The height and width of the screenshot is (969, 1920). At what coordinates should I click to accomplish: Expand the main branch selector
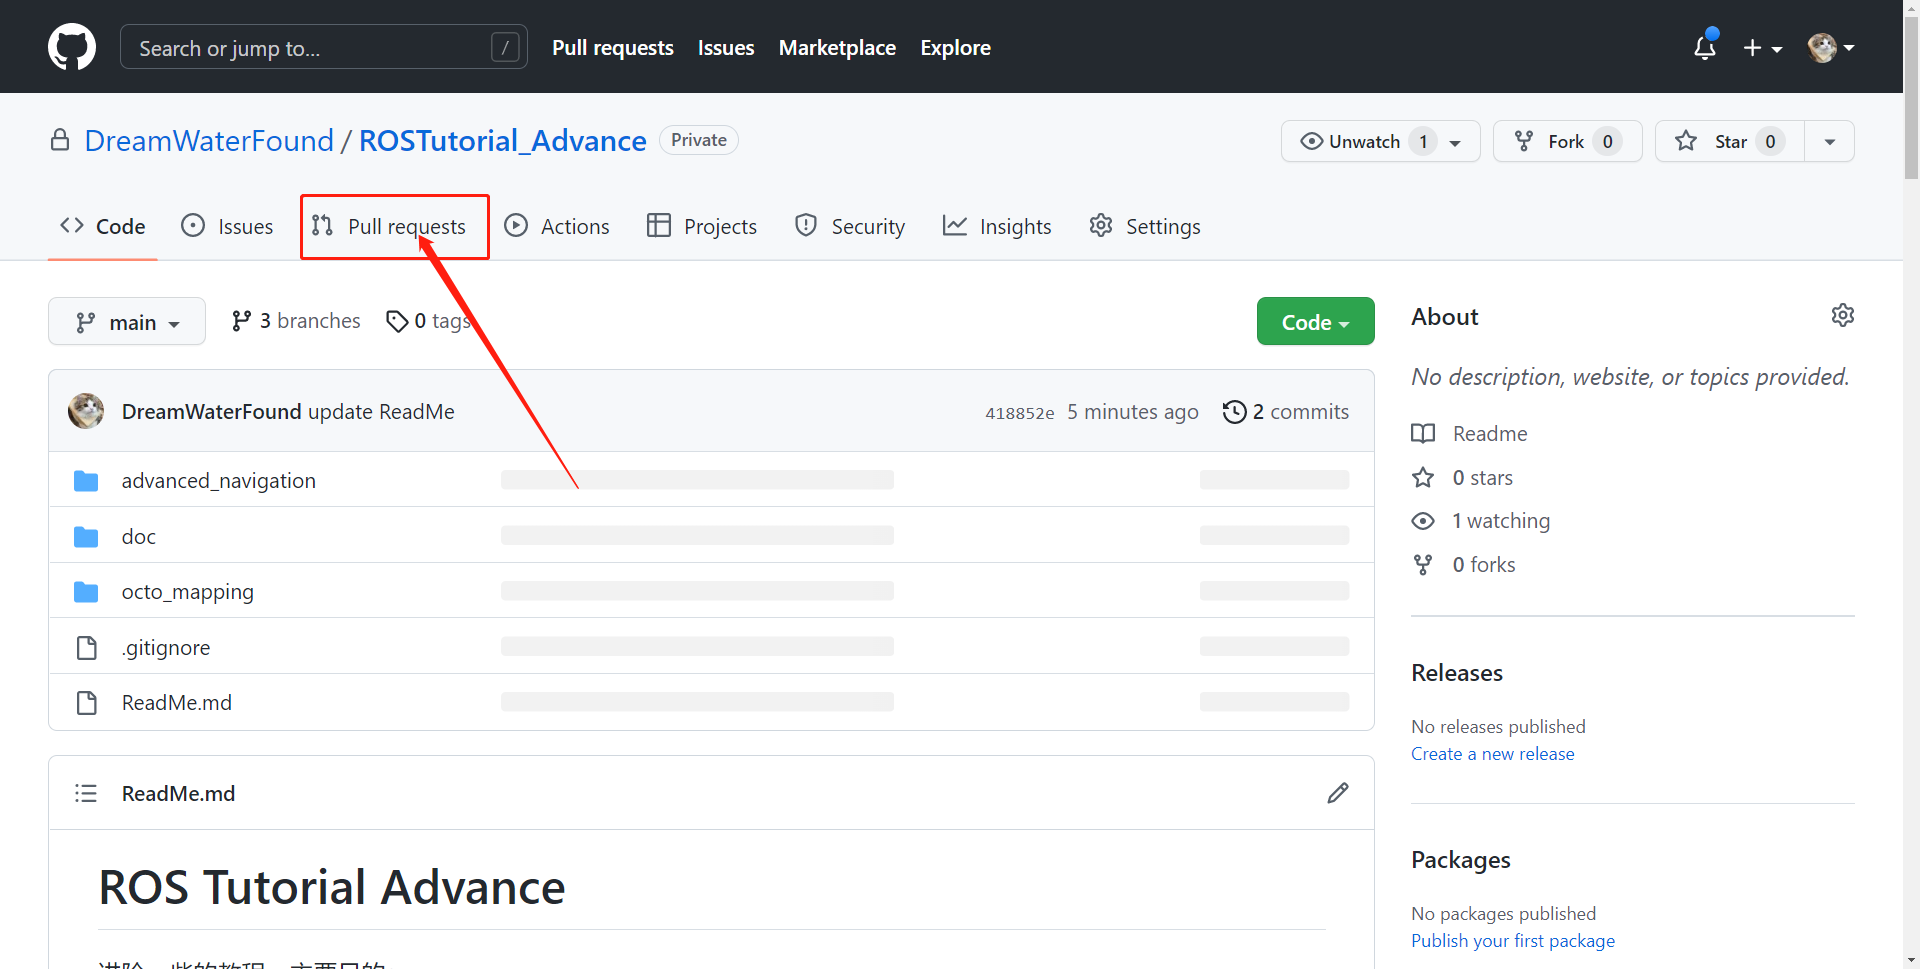[127, 321]
